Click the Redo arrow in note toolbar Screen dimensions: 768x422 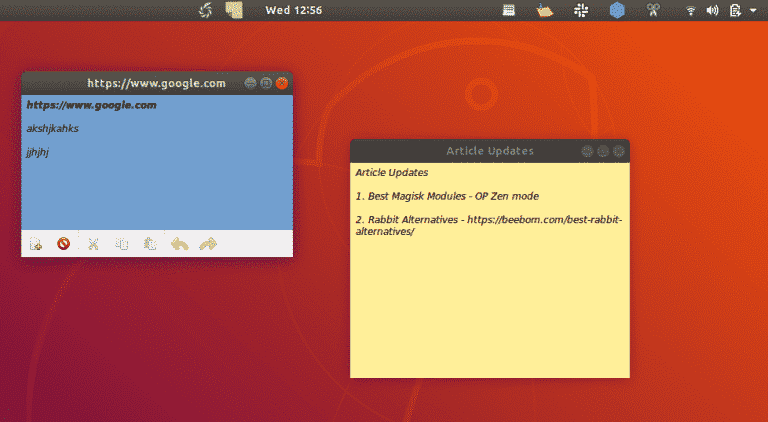click(x=208, y=243)
